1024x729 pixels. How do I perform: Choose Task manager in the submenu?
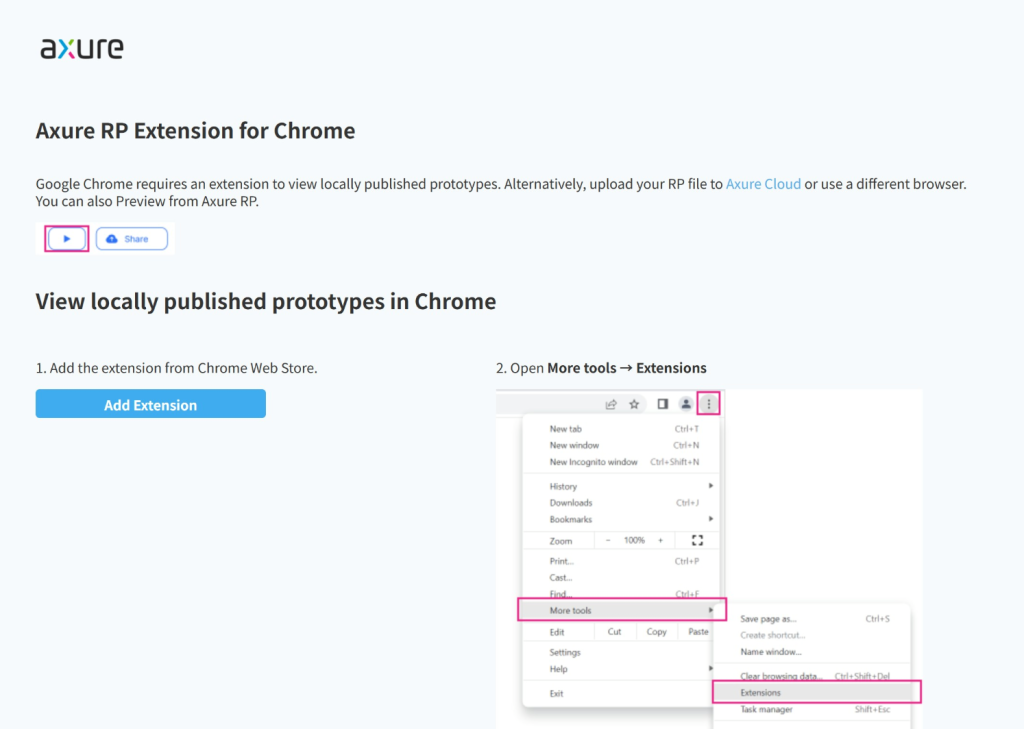point(766,709)
